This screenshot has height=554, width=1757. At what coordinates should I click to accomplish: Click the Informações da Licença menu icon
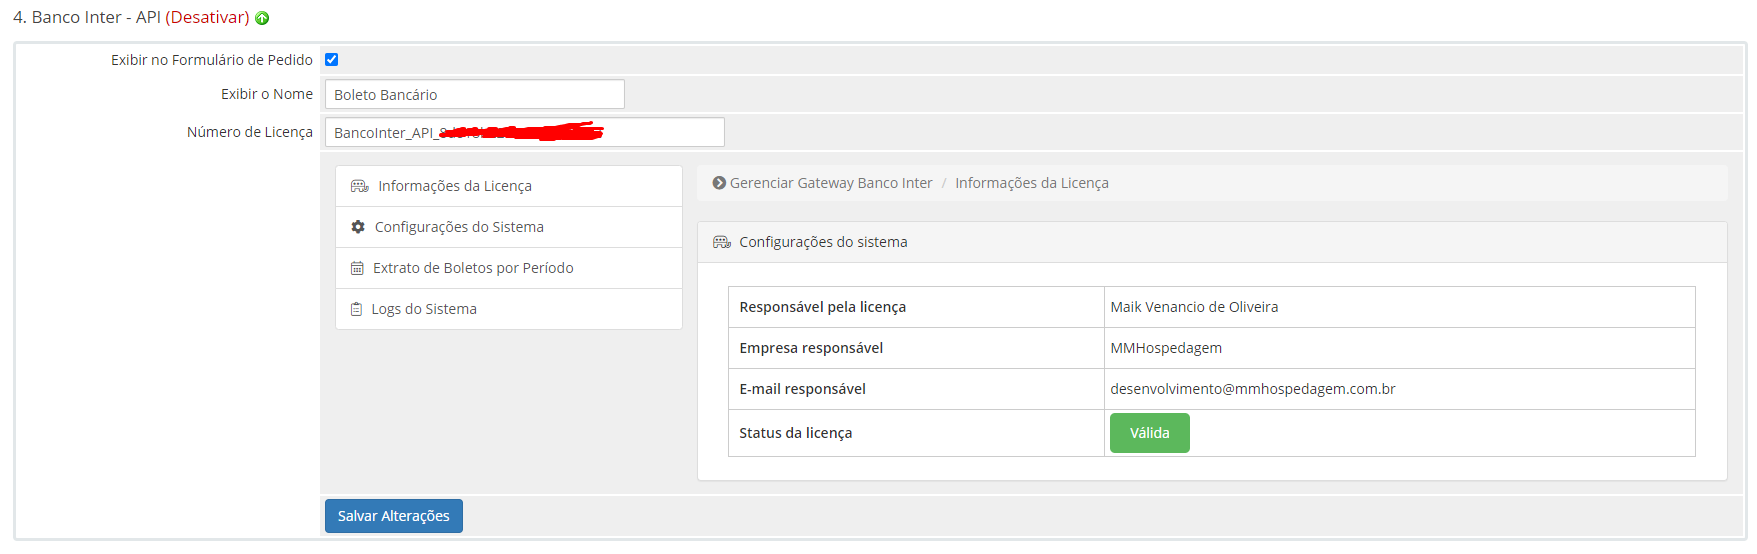359,186
